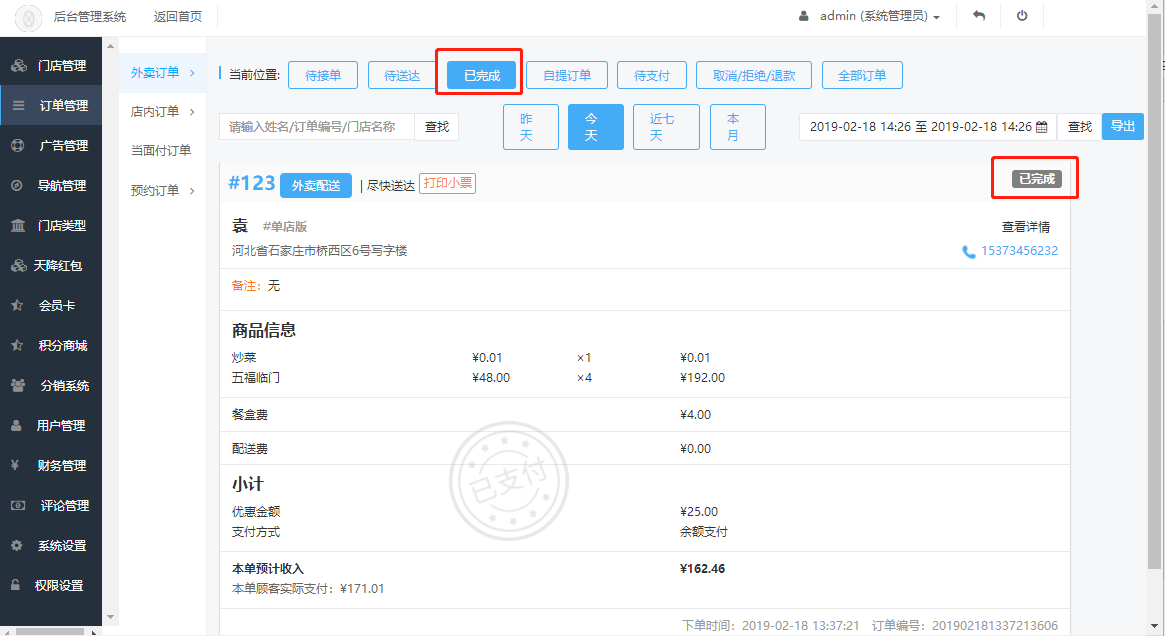Click the 会员卡 star icon

pos(17,305)
